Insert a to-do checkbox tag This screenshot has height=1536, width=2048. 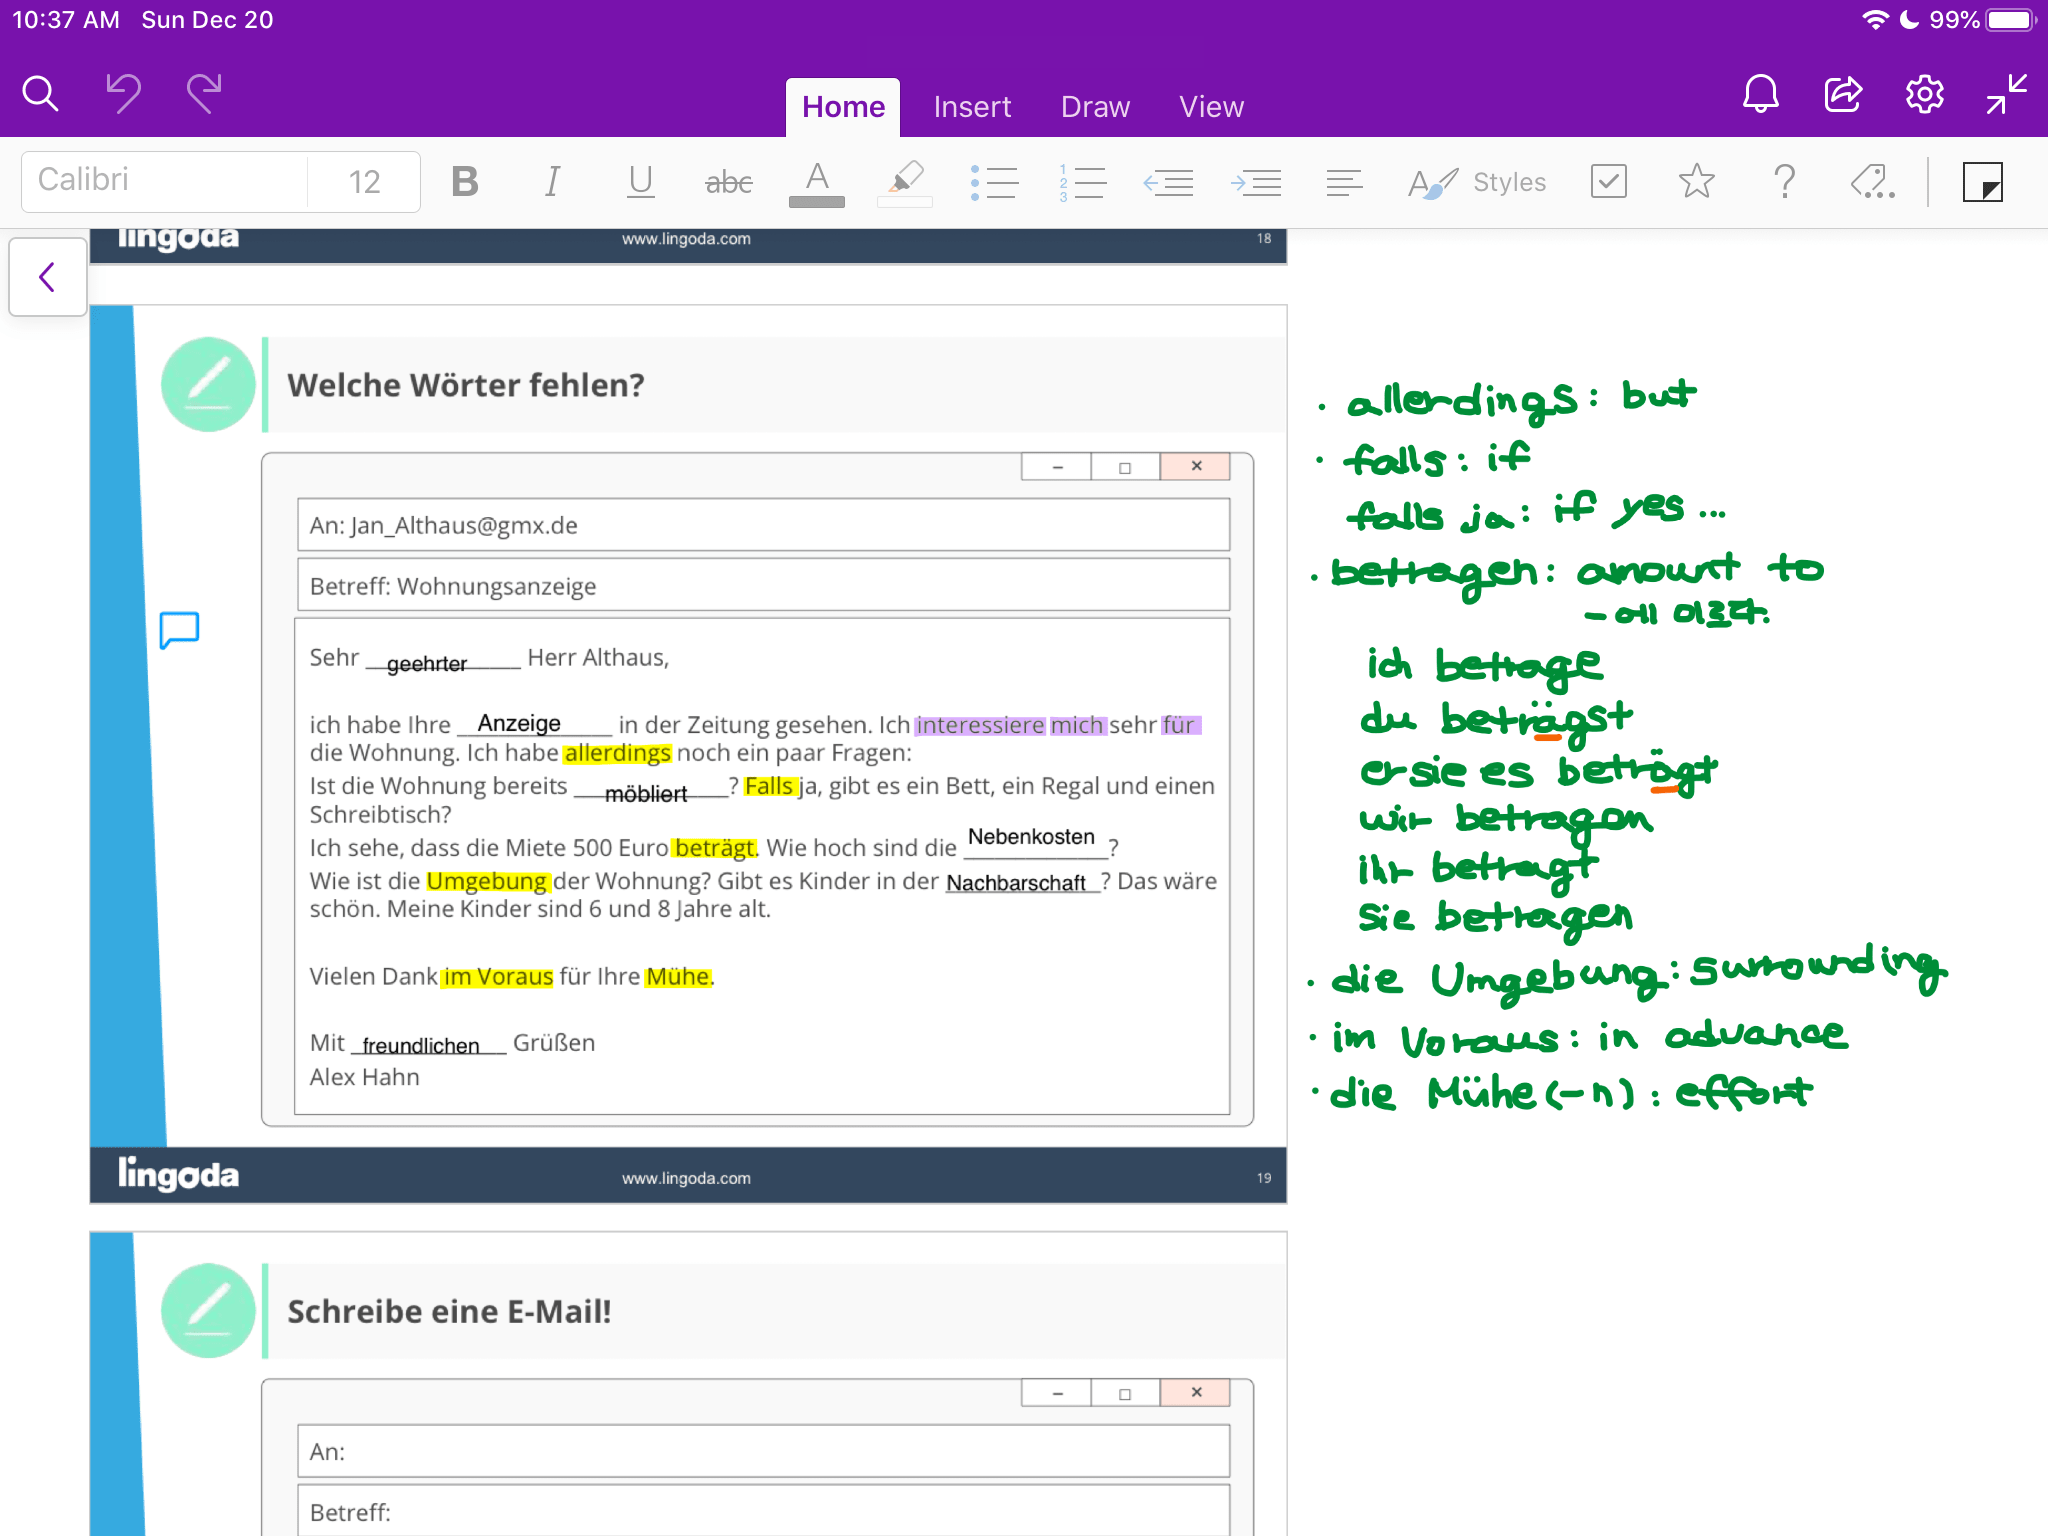[x=1608, y=182]
